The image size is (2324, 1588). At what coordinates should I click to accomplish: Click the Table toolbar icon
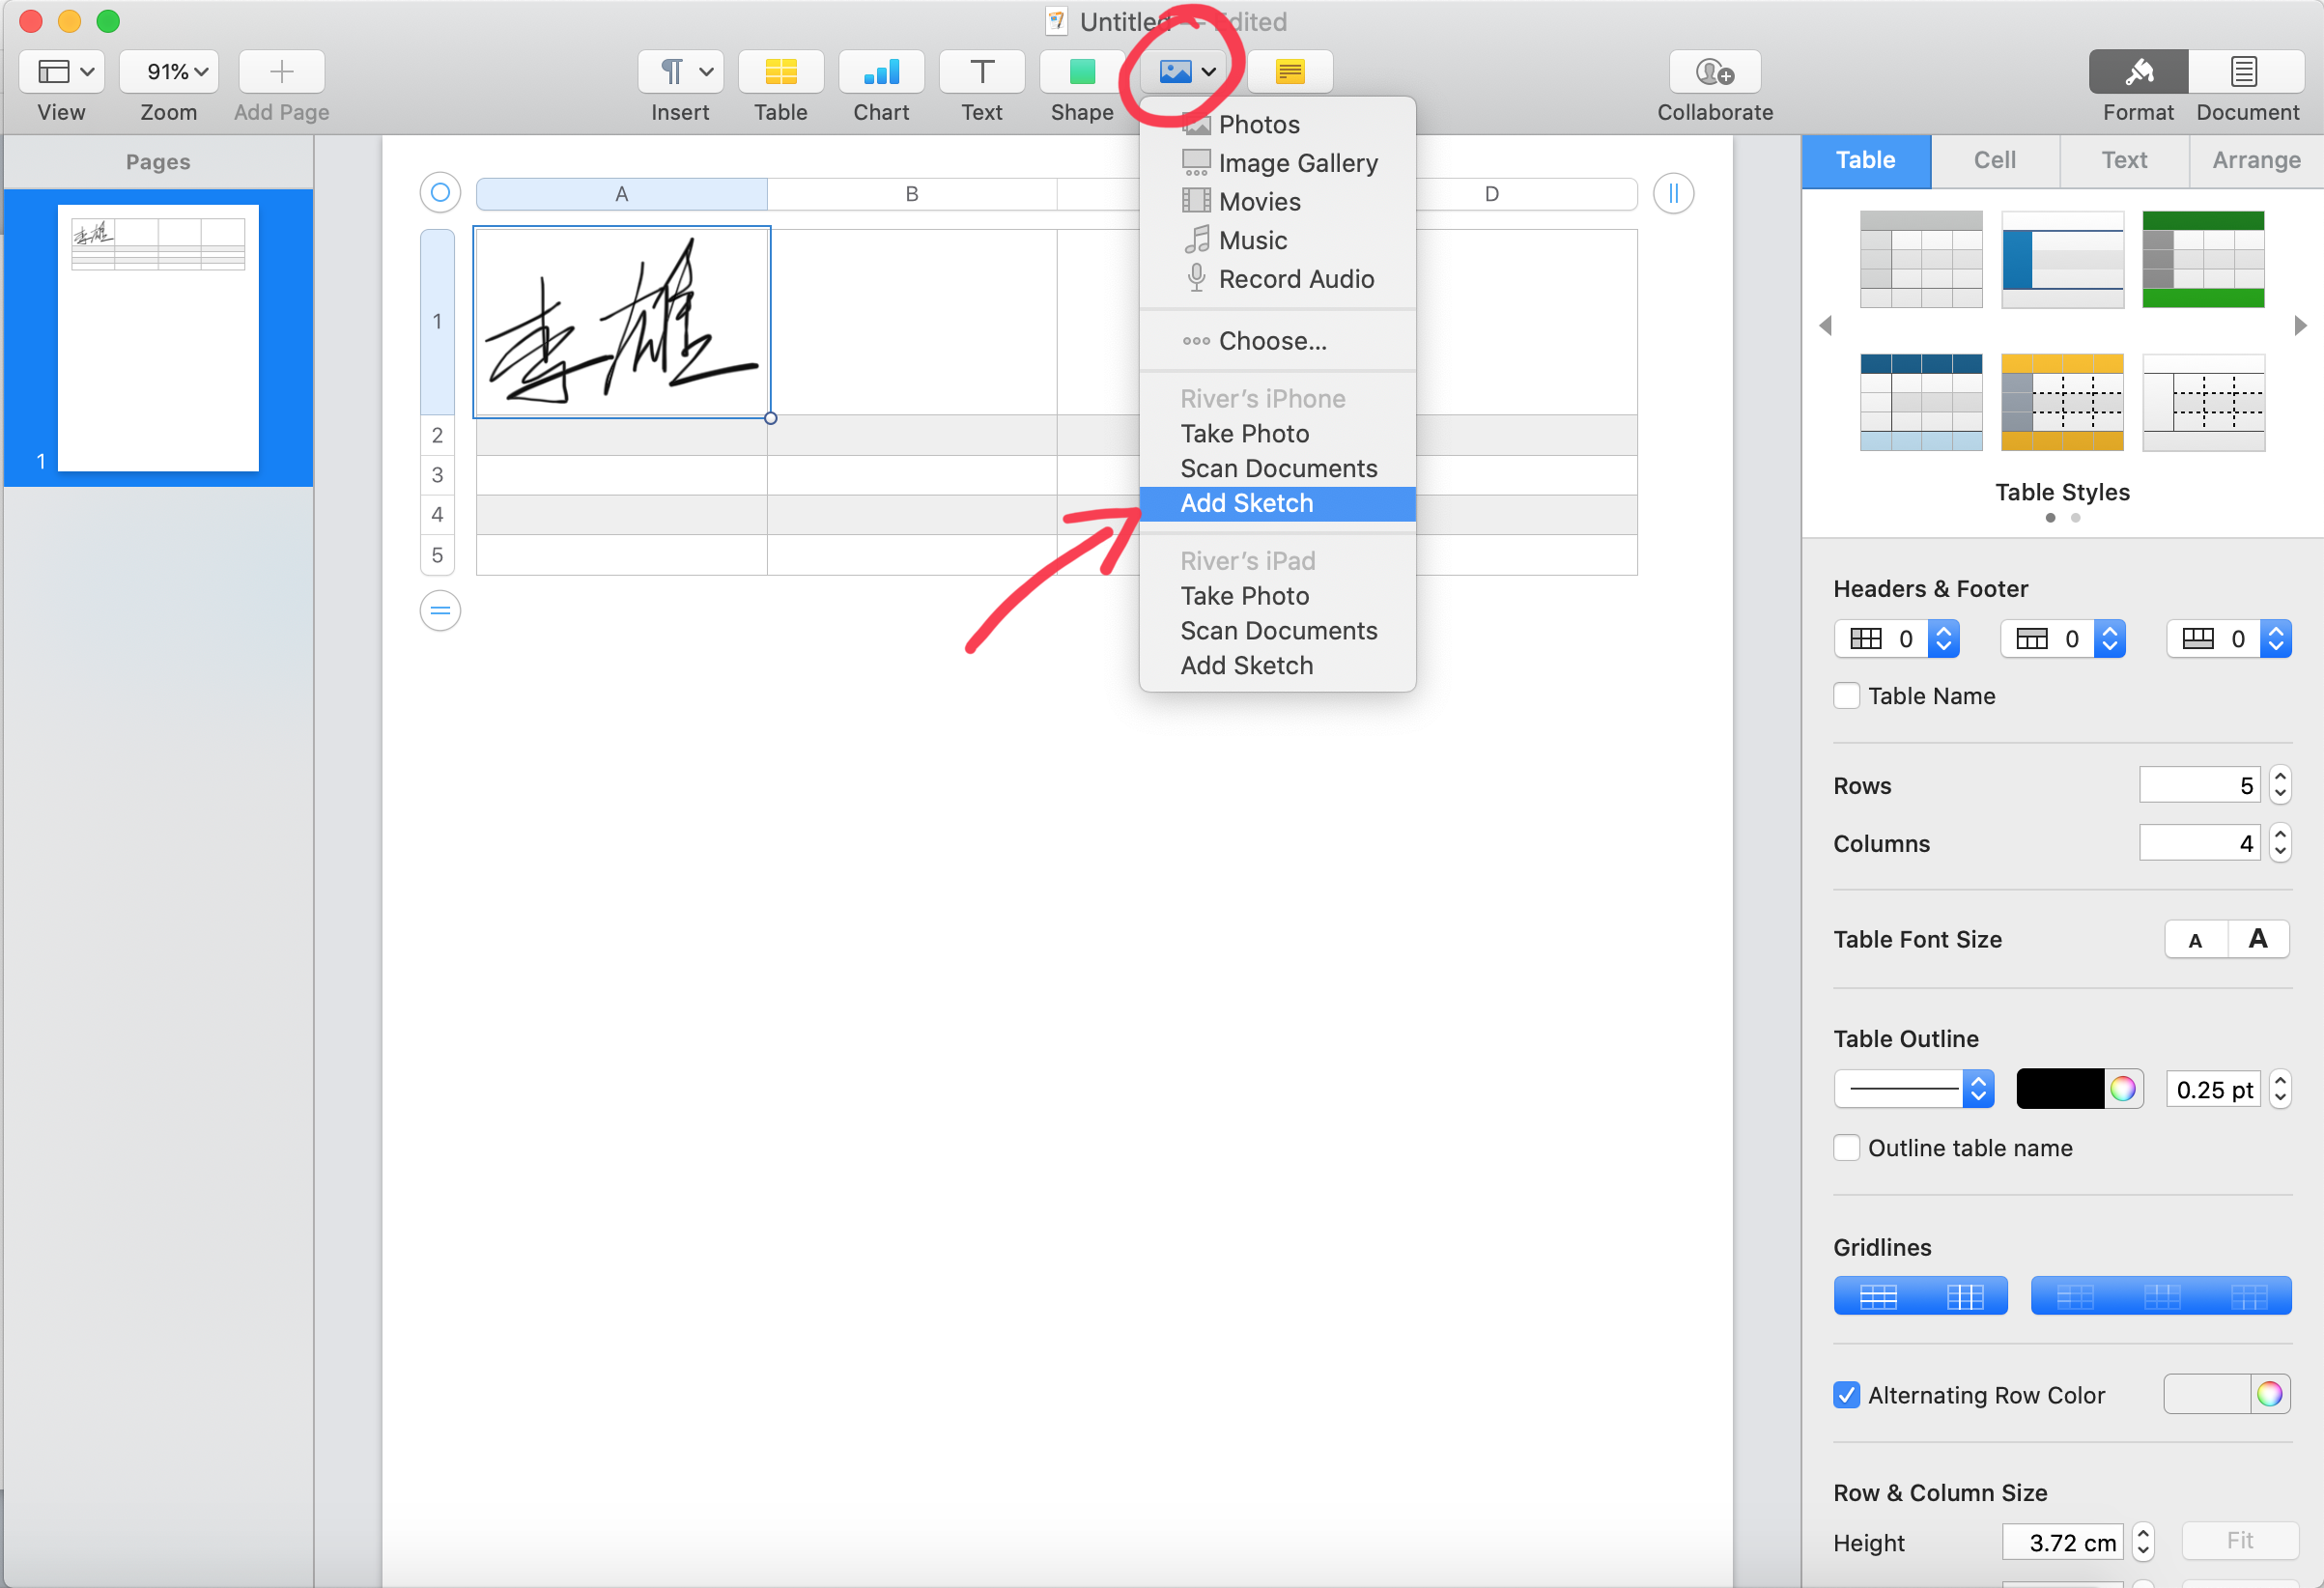pos(780,72)
